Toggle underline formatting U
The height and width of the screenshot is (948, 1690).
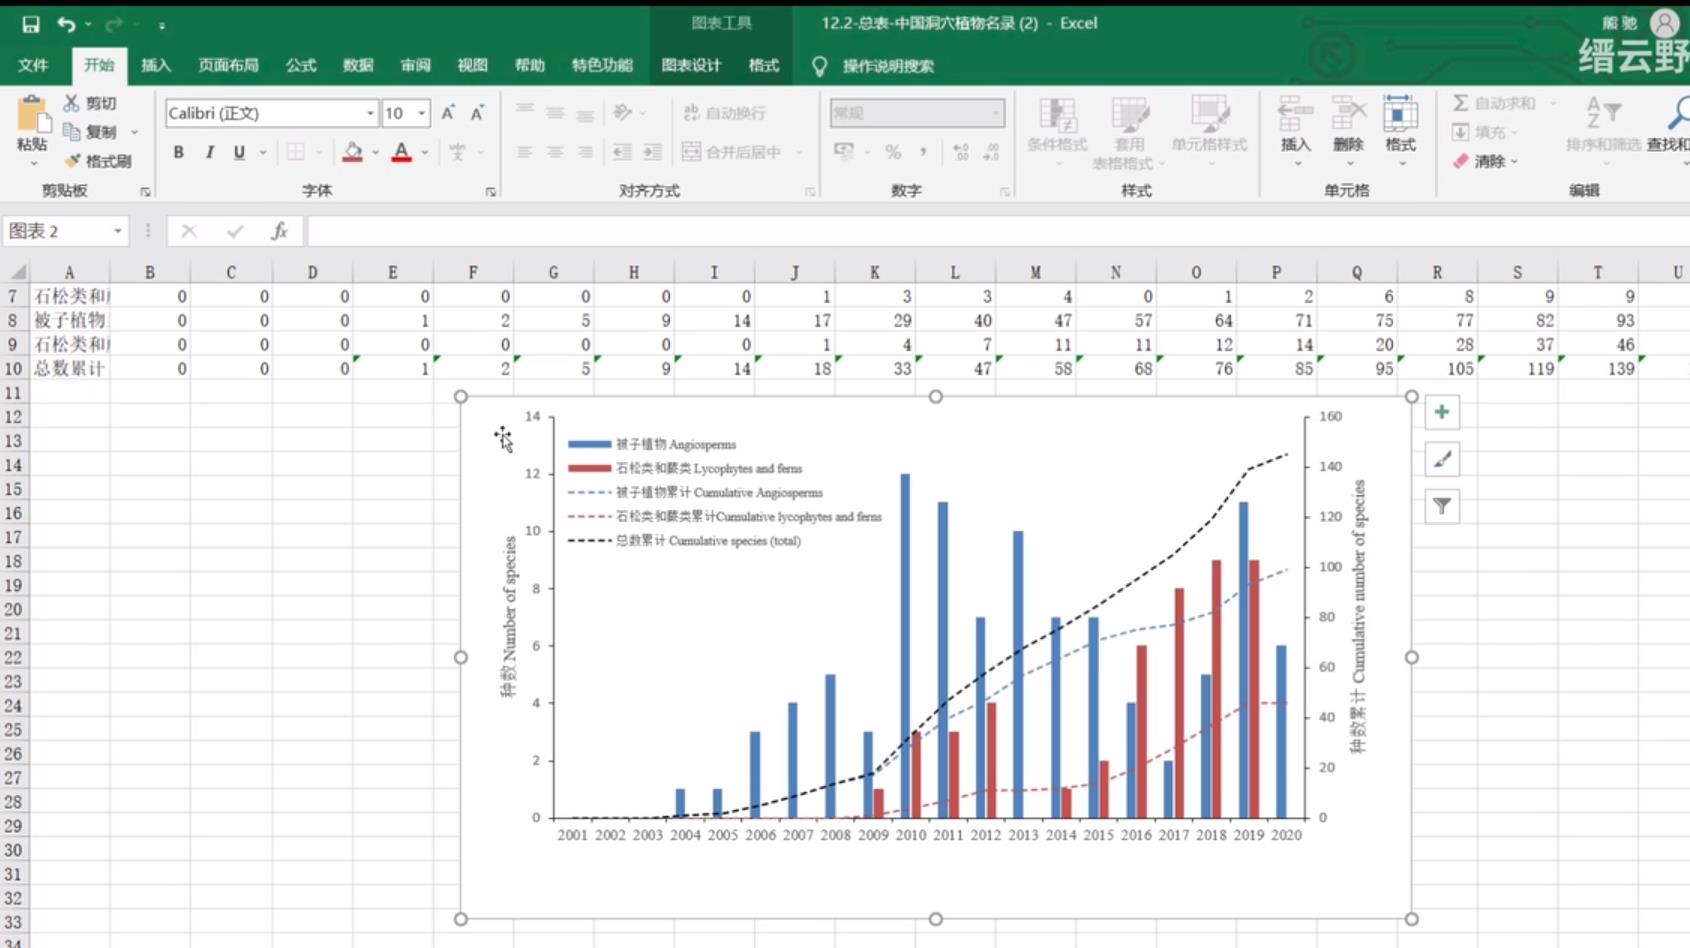(239, 152)
